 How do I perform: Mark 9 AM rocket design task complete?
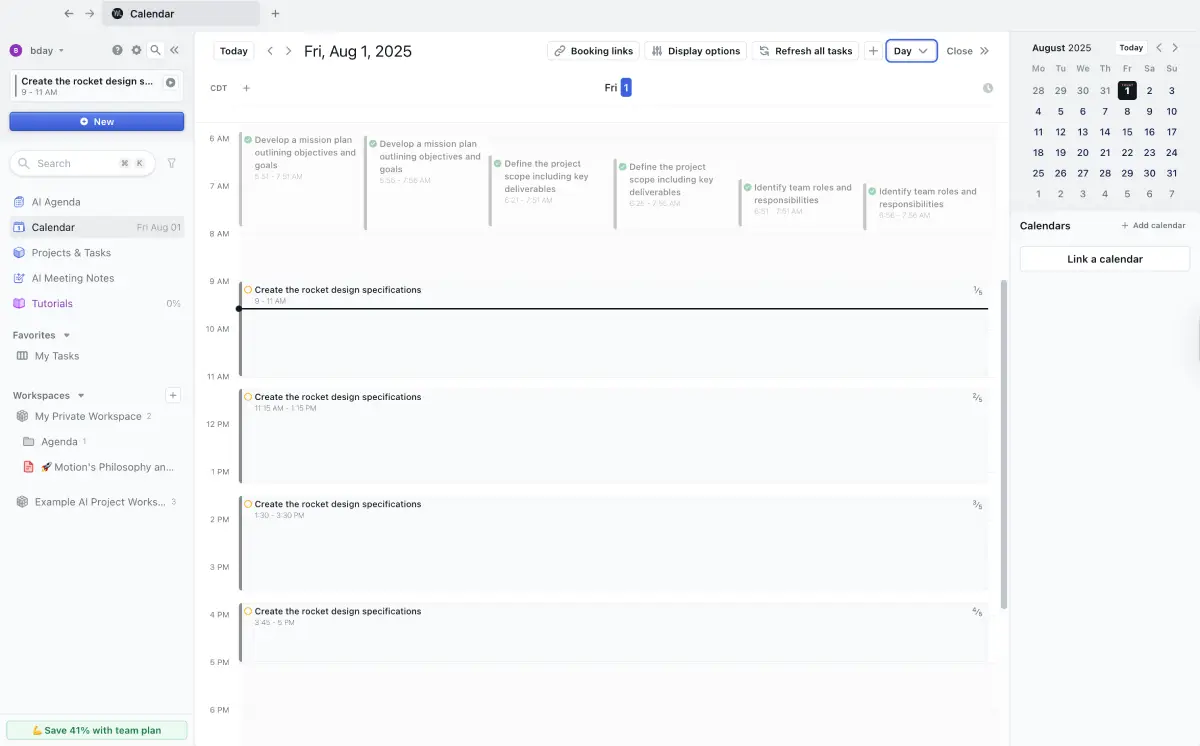pos(248,290)
